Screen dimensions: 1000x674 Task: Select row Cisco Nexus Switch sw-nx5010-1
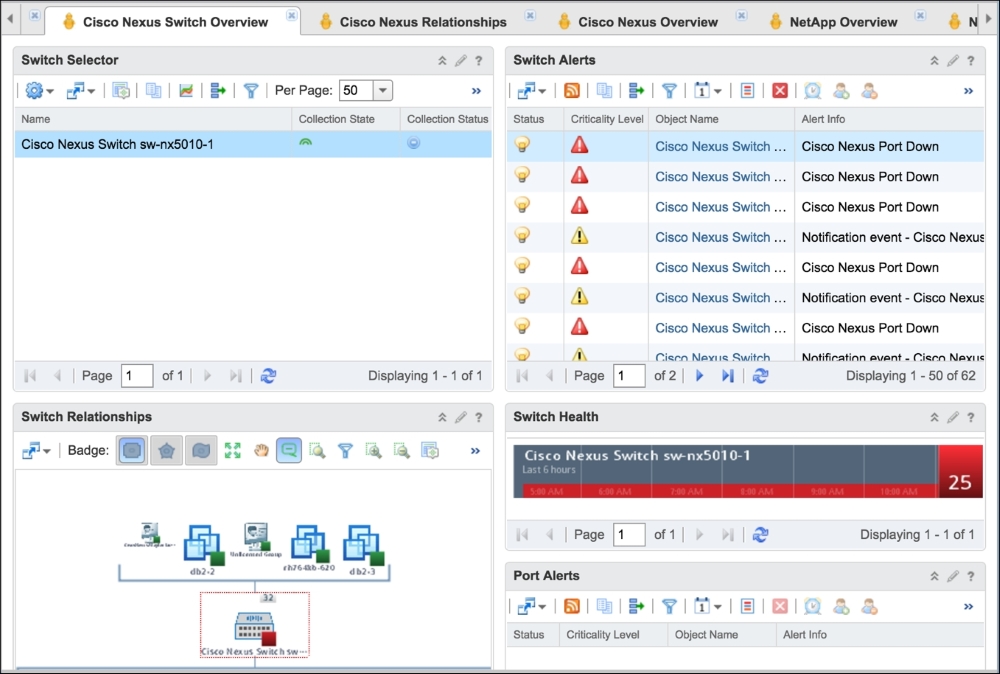[x=253, y=144]
